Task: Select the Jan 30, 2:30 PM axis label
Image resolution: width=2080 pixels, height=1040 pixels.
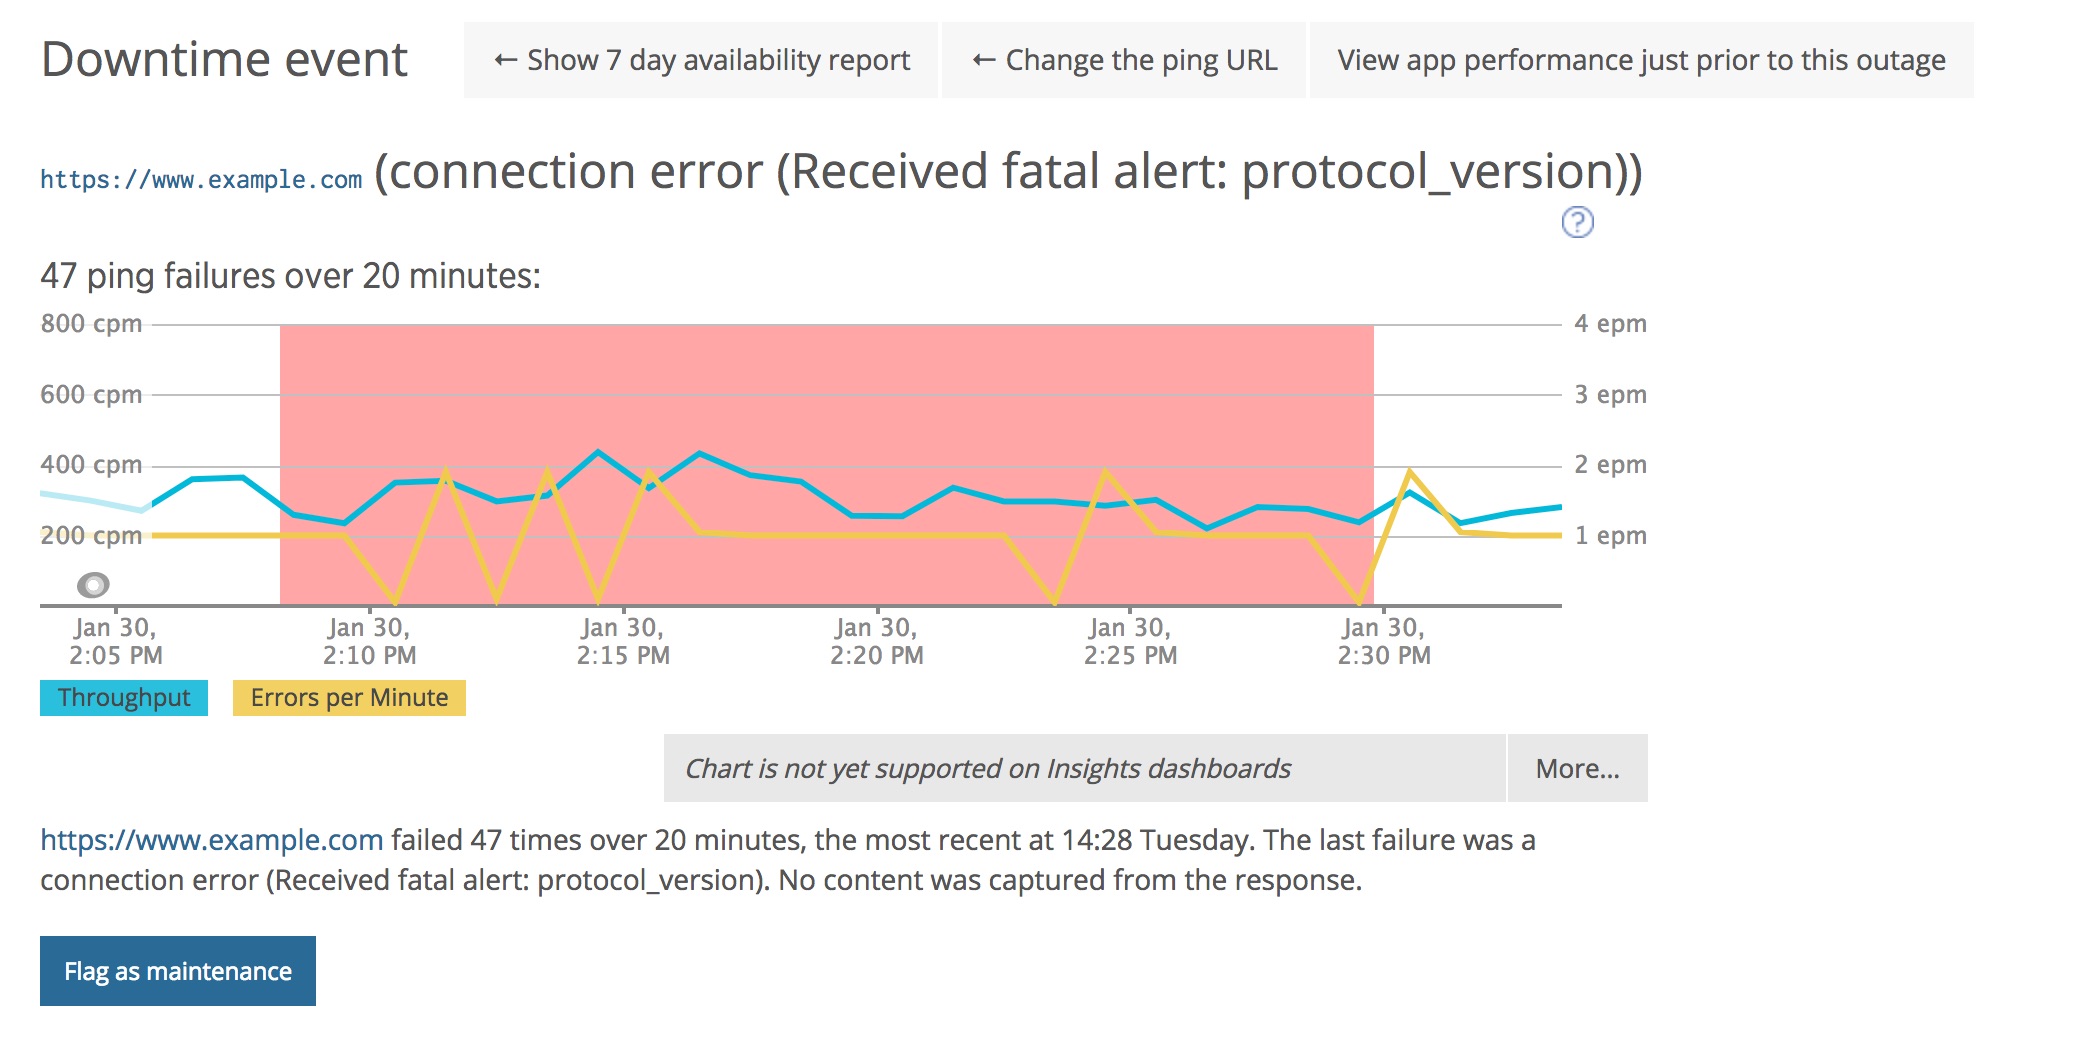Action: point(1384,642)
